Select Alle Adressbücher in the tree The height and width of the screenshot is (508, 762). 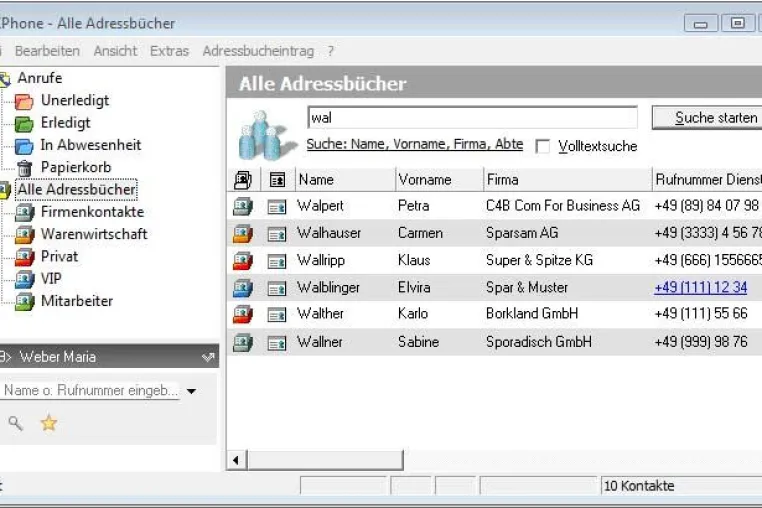click(76, 190)
